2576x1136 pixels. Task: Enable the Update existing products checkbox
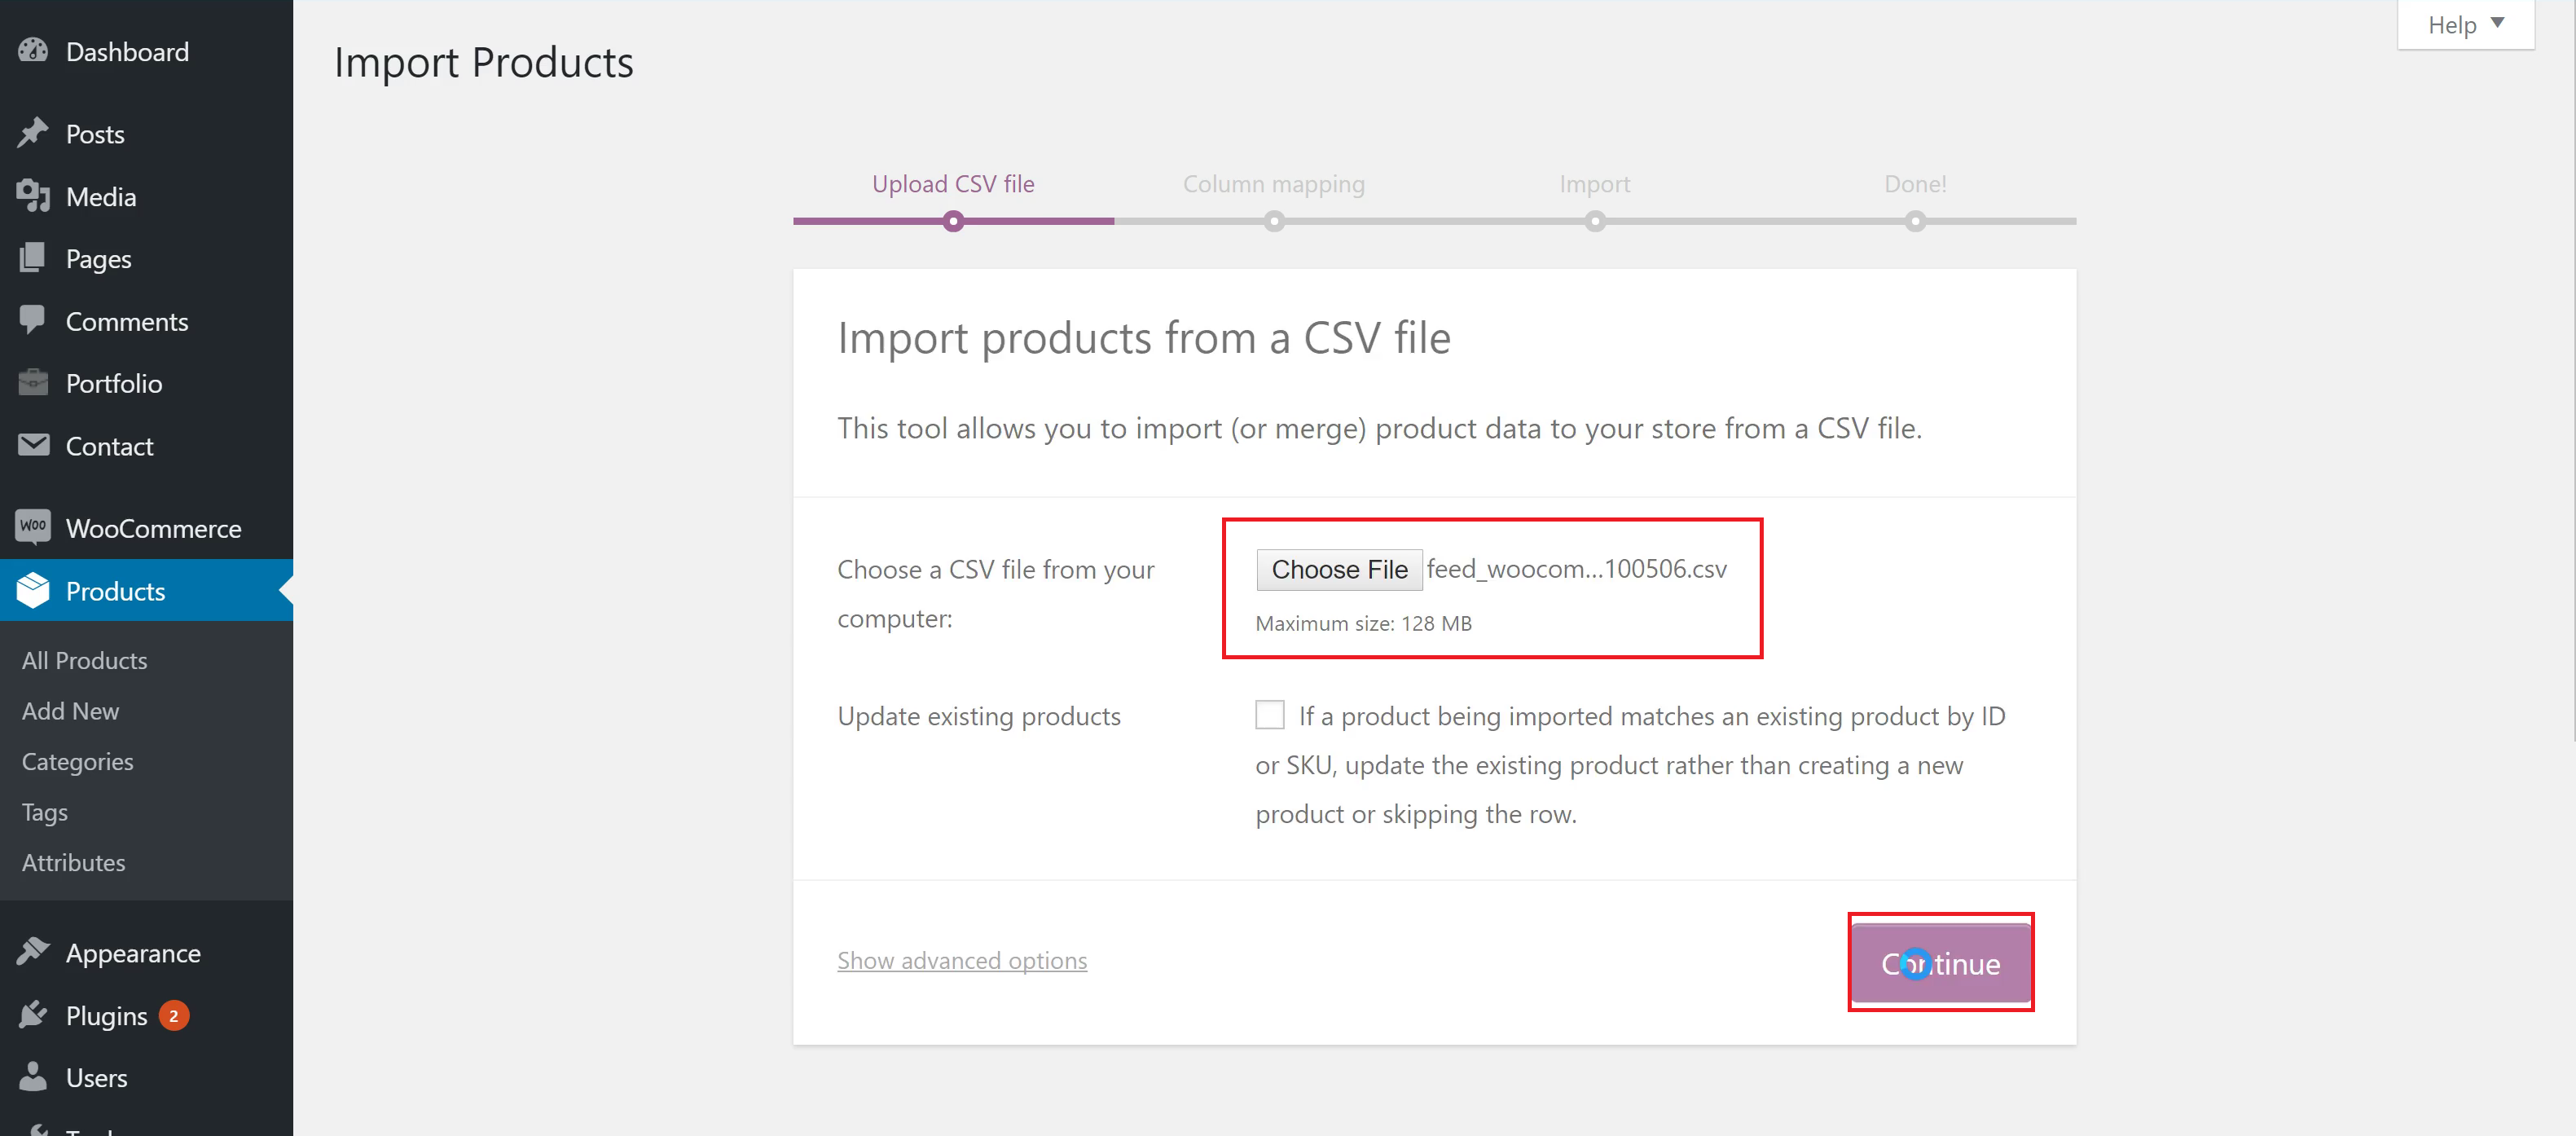(1269, 715)
